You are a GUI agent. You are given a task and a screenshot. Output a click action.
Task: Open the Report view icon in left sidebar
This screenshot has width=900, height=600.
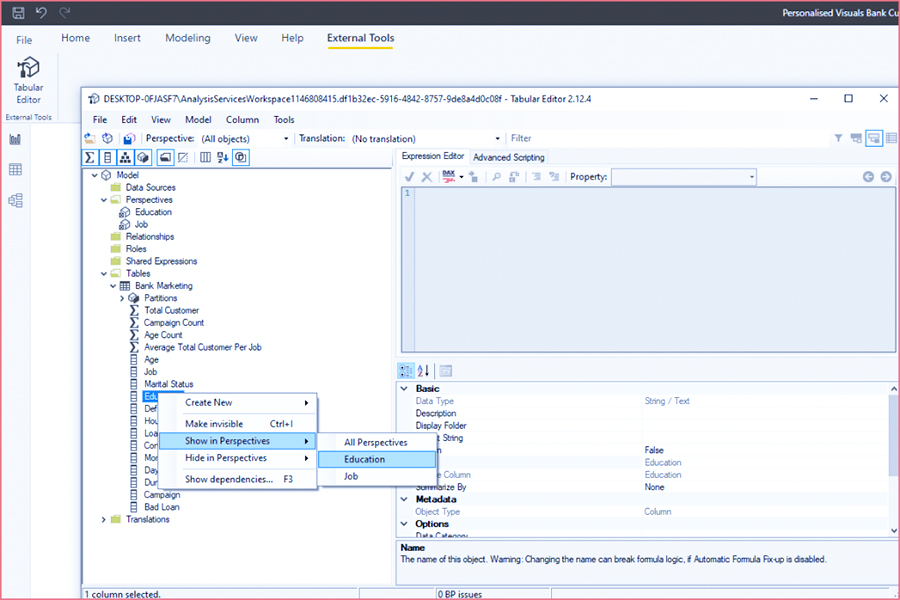point(15,140)
